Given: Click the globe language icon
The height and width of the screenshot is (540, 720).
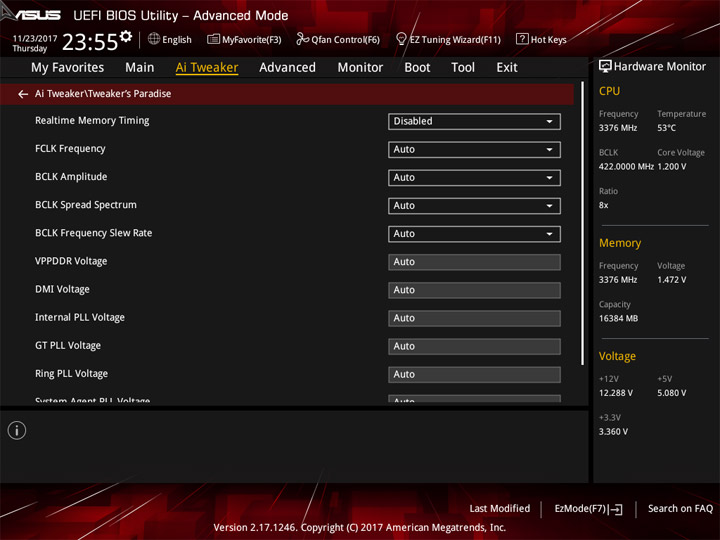Looking at the screenshot, I should [154, 39].
